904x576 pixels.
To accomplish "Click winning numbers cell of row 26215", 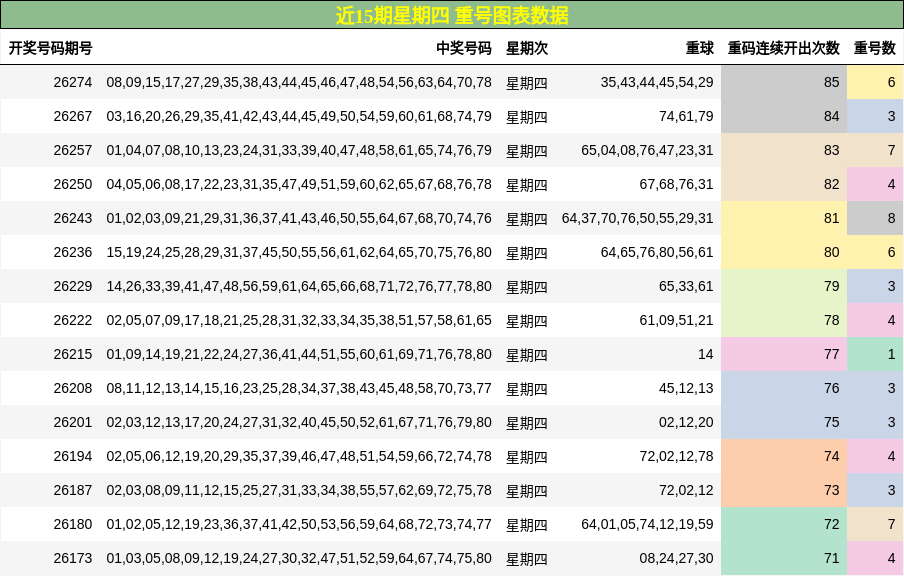I will [299, 355].
